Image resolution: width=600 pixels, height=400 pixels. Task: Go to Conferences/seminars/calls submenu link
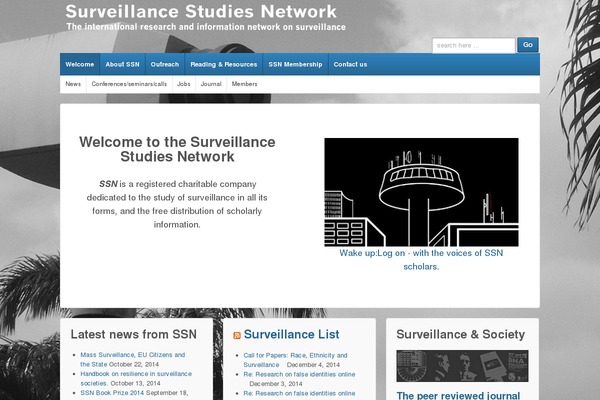tap(129, 84)
